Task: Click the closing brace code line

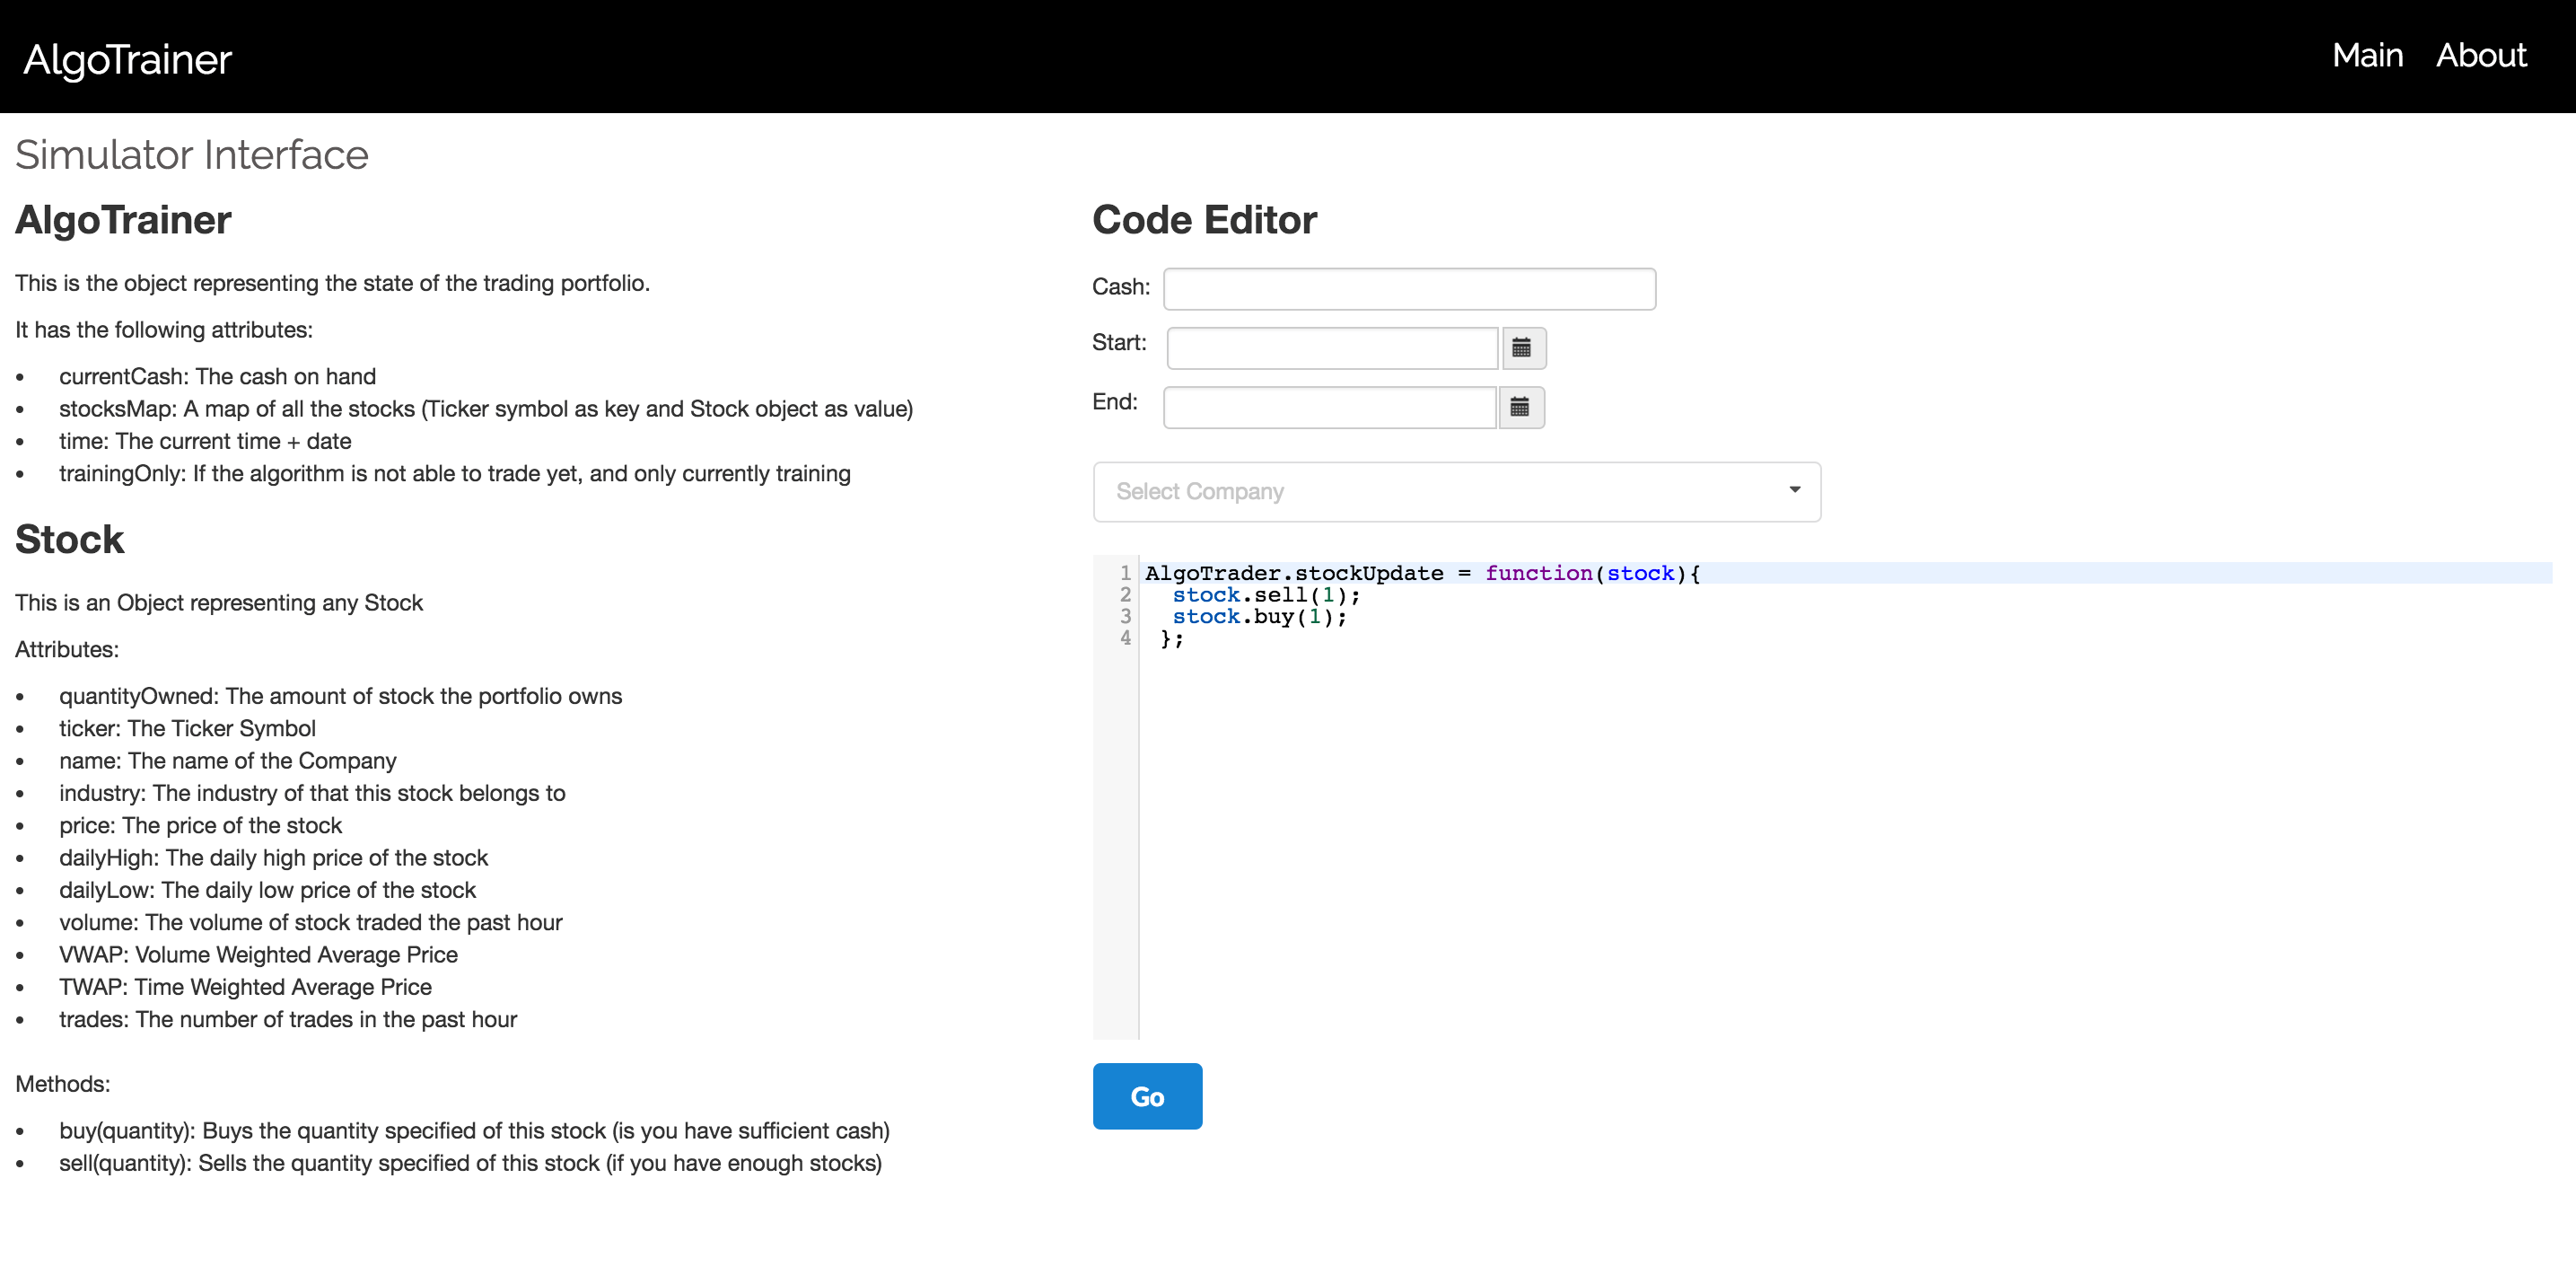Action: (1172, 639)
